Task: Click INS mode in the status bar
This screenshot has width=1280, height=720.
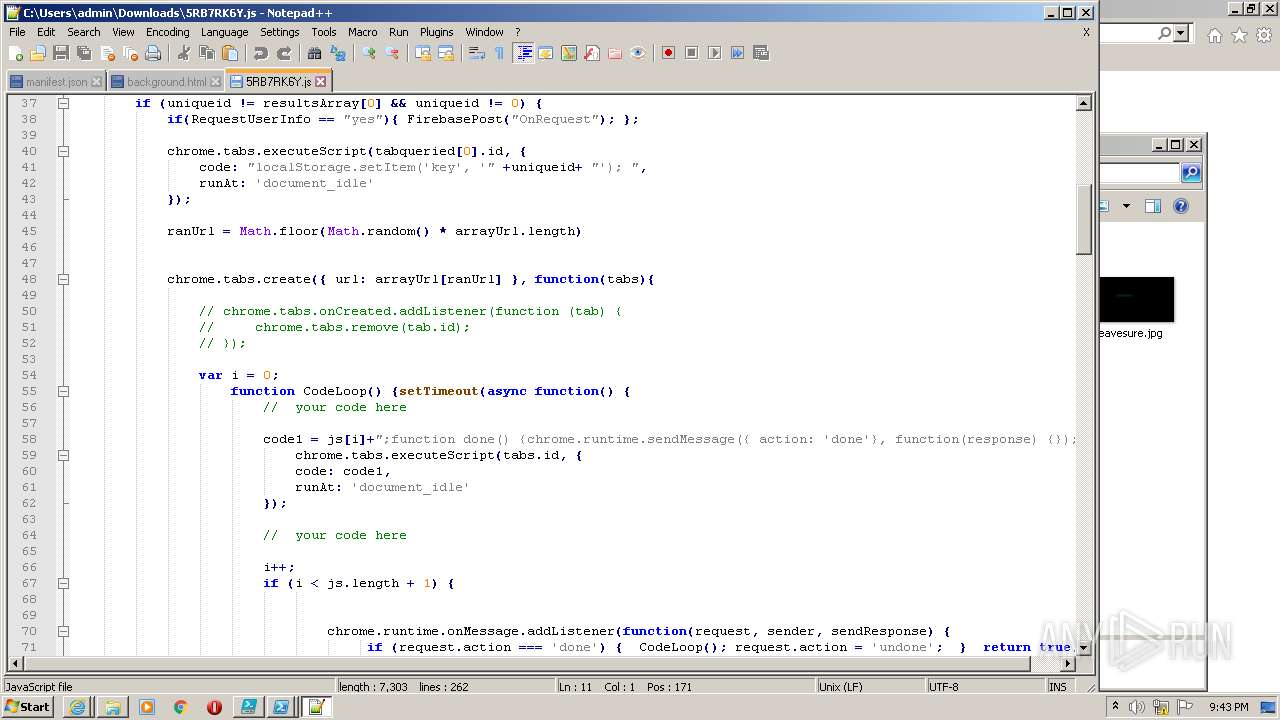Action: click(1057, 687)
